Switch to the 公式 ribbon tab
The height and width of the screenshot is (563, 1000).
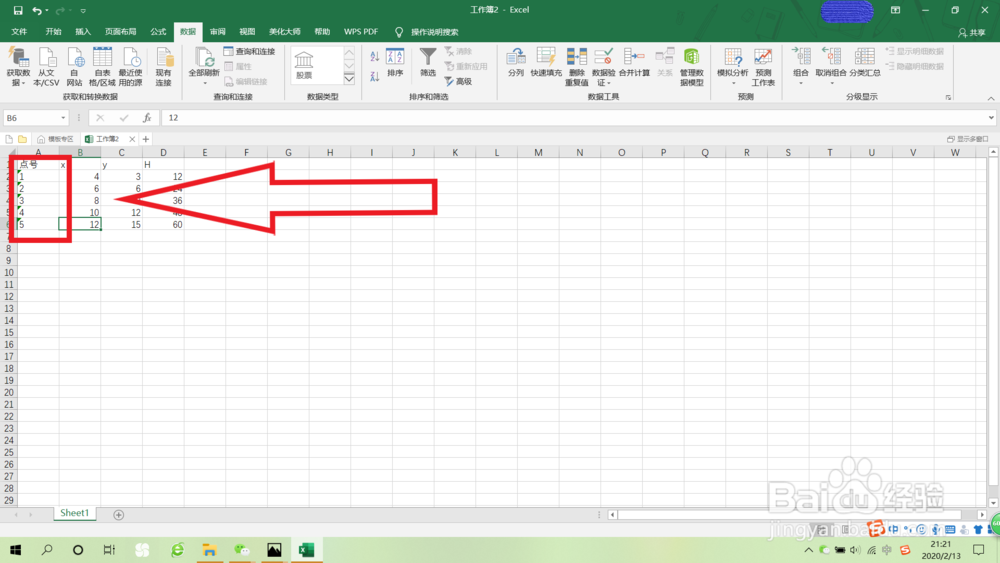coord(158,31)
